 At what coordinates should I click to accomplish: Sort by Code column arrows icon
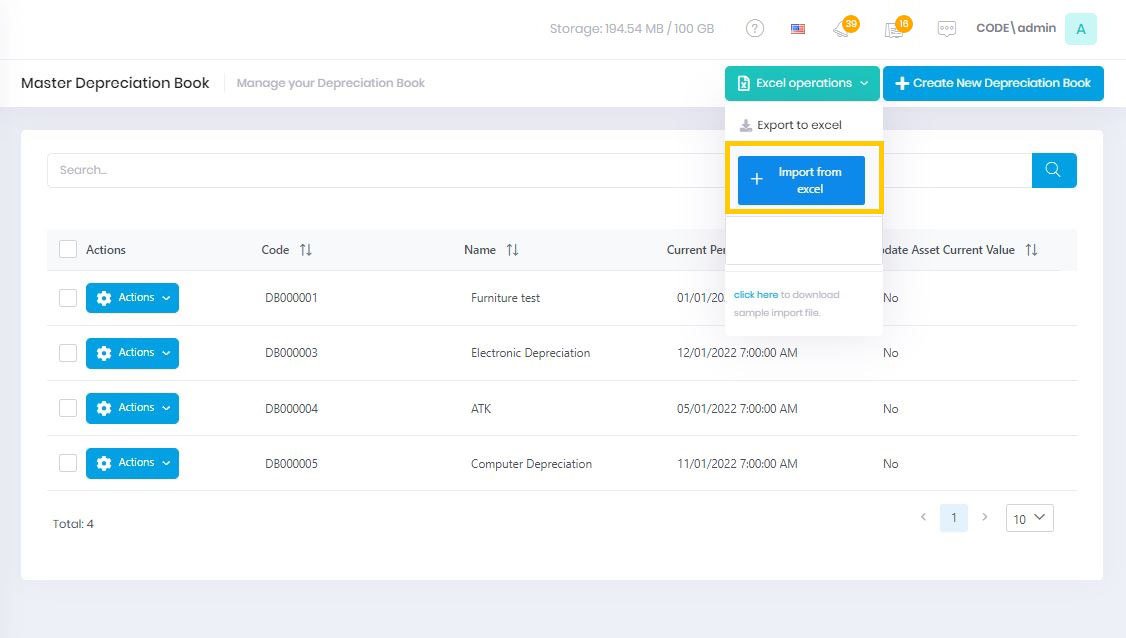(x=306, y=250)
